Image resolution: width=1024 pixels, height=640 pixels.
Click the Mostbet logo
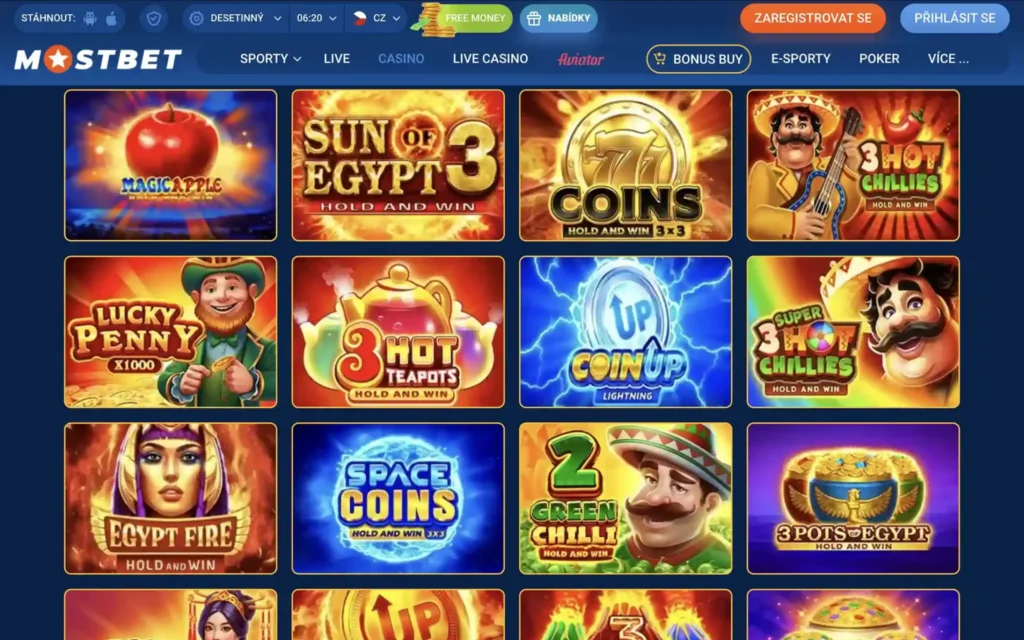[98, 59]
